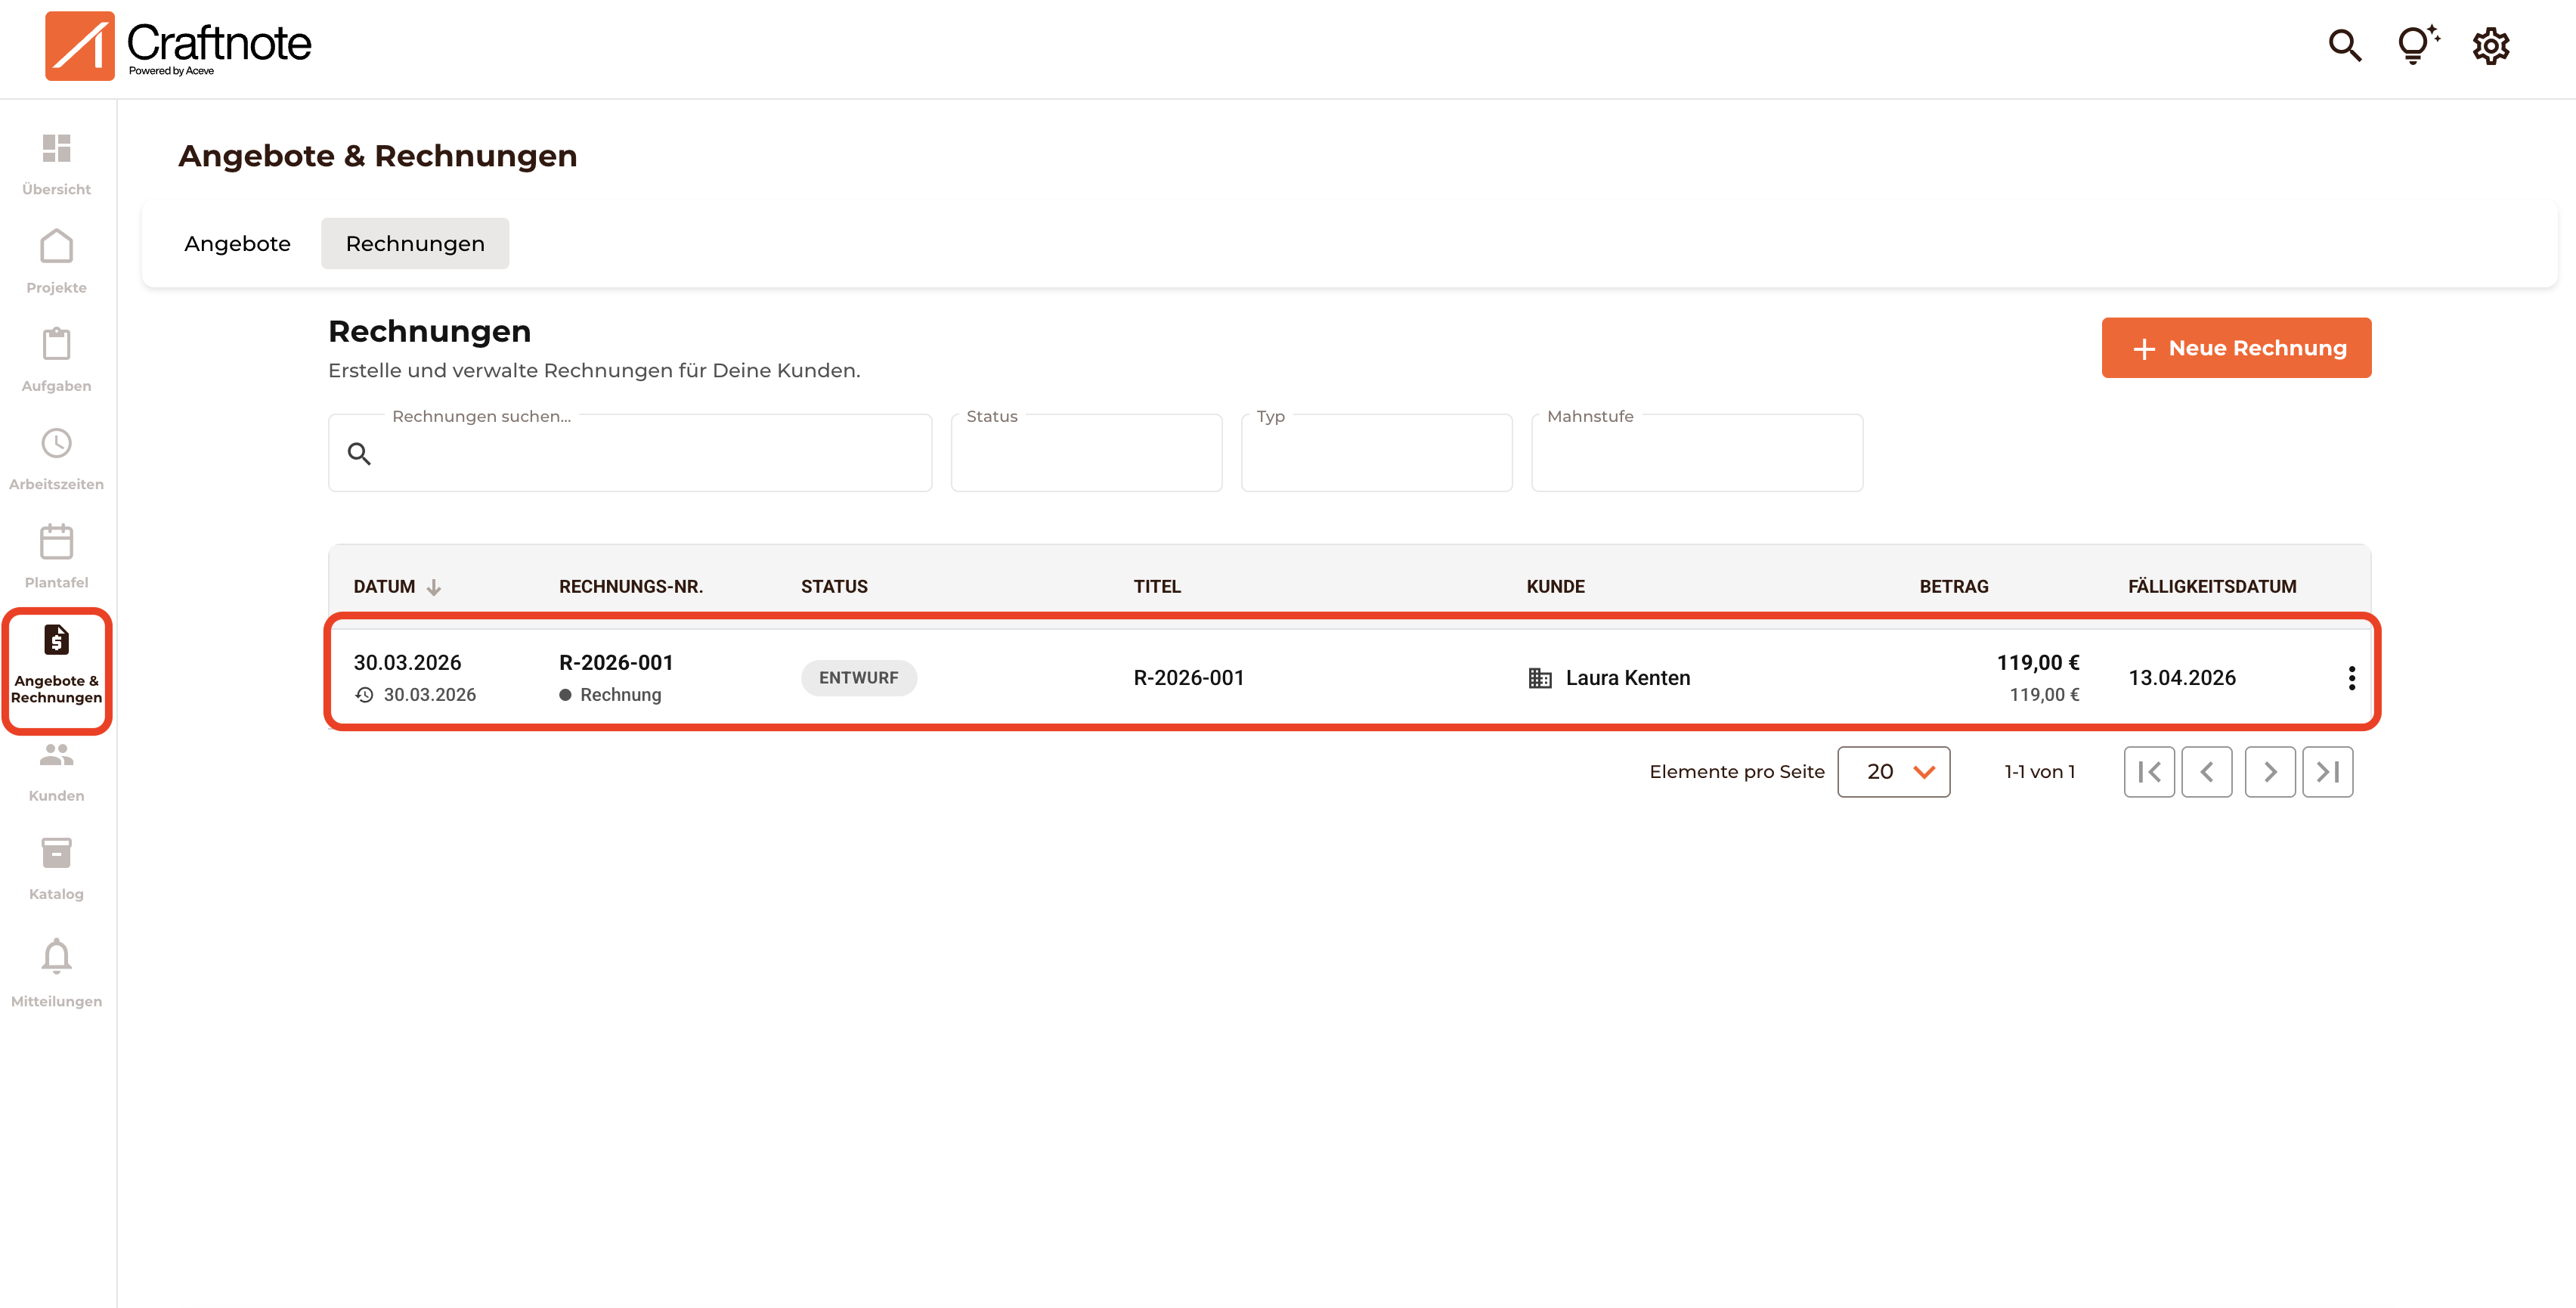This screenshot has height=1308, width=2576.
Task: Open the lightbulb tips icon
Action: pos(2416,46)
